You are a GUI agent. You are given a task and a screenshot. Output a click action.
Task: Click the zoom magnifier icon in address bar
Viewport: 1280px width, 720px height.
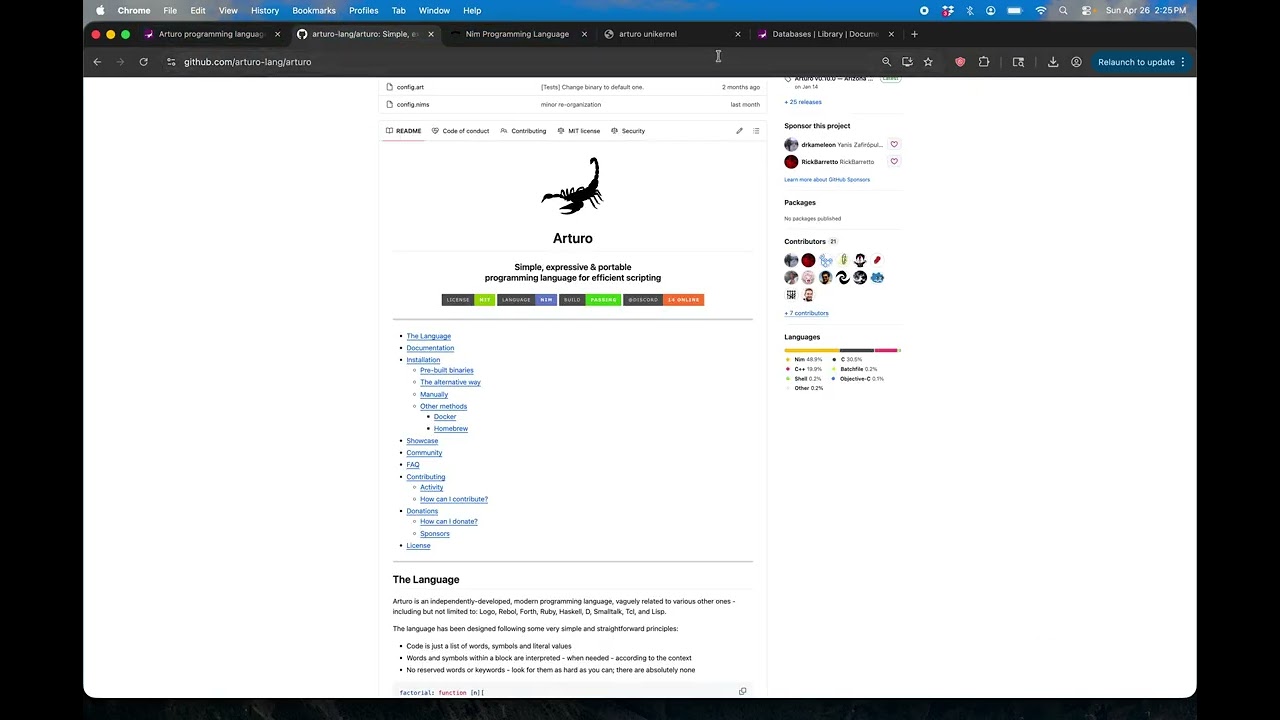coord(886,62)
